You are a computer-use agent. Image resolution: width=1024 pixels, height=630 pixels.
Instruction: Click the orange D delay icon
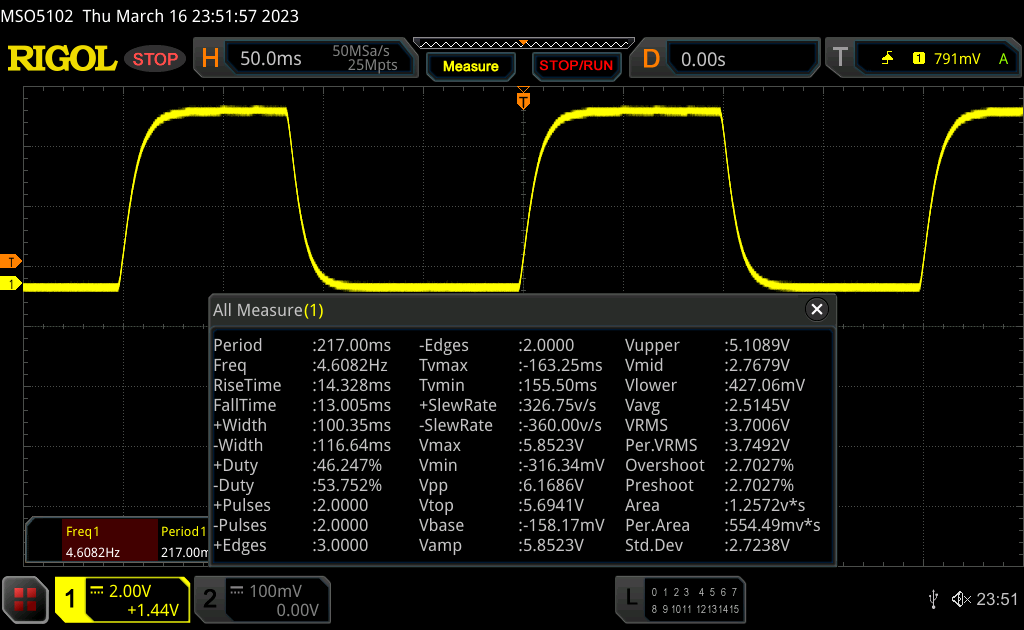[651, 59]
